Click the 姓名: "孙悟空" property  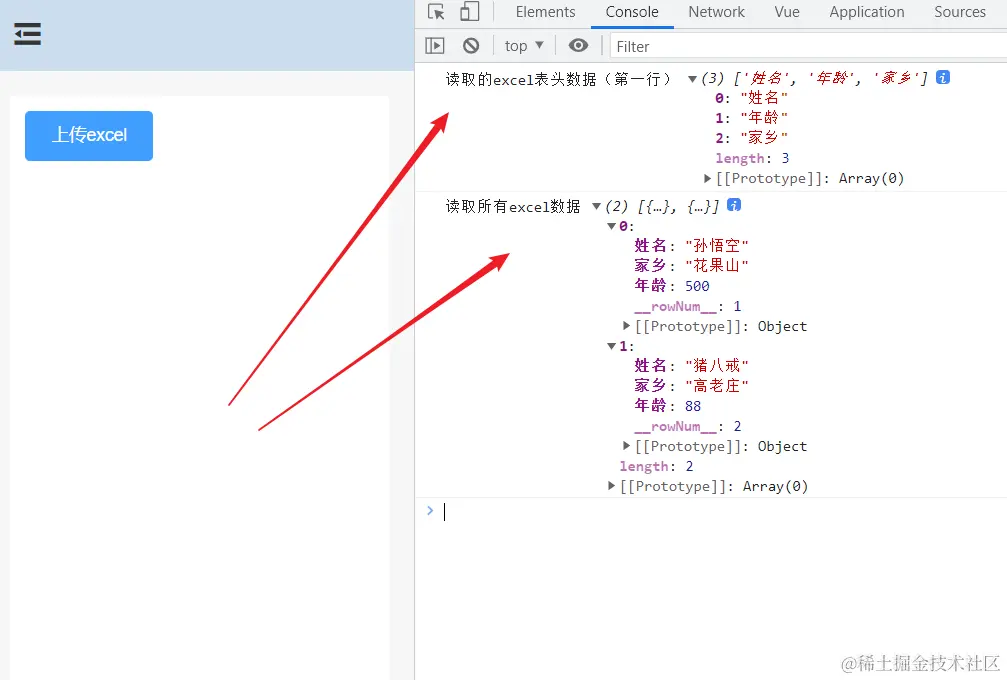point(691,246)
